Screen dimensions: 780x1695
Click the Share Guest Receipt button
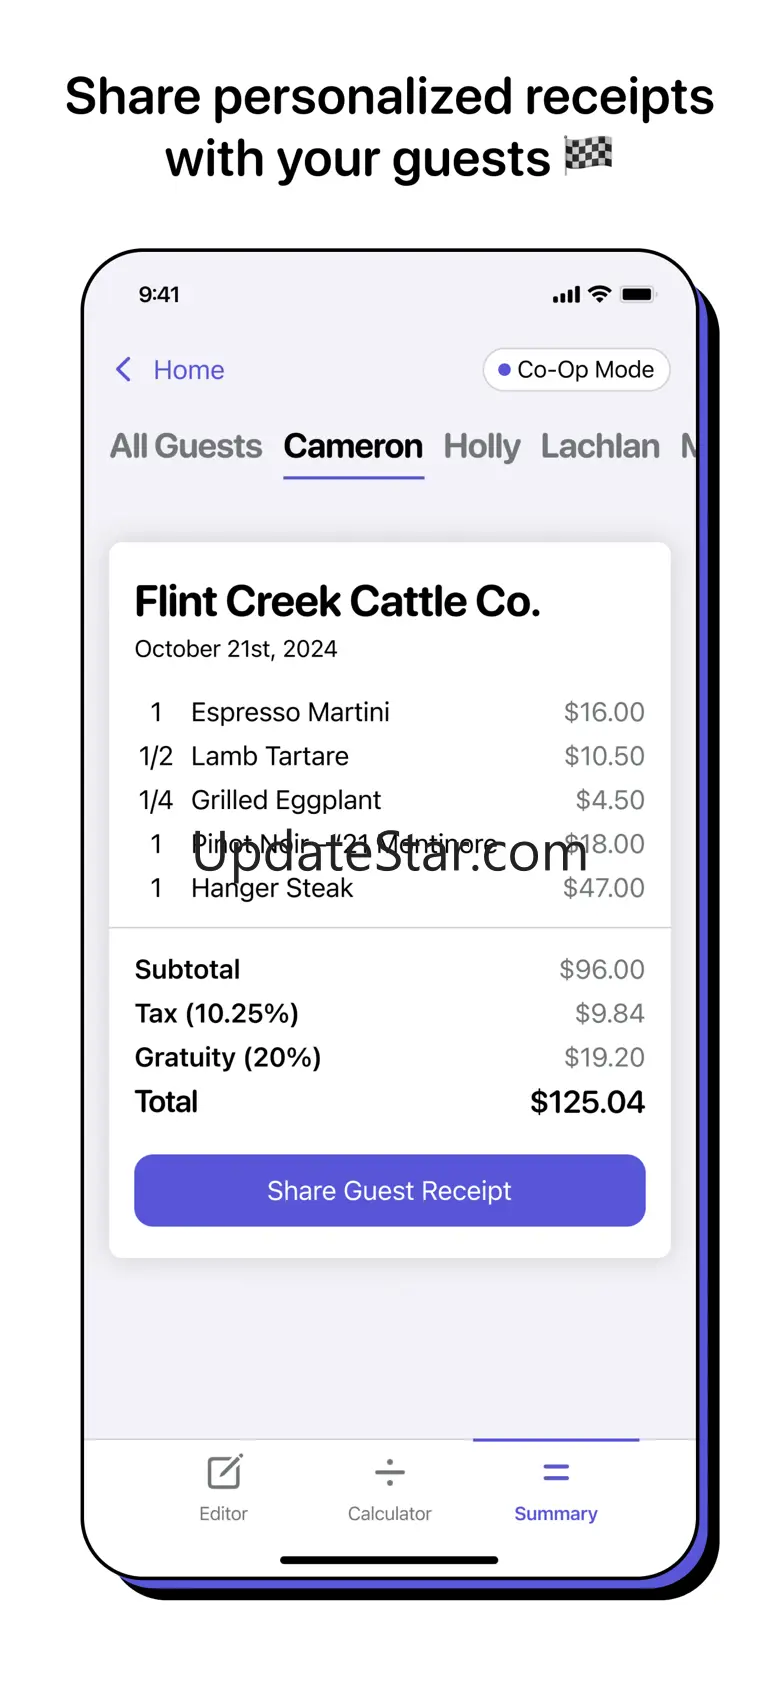[390, 1190]
